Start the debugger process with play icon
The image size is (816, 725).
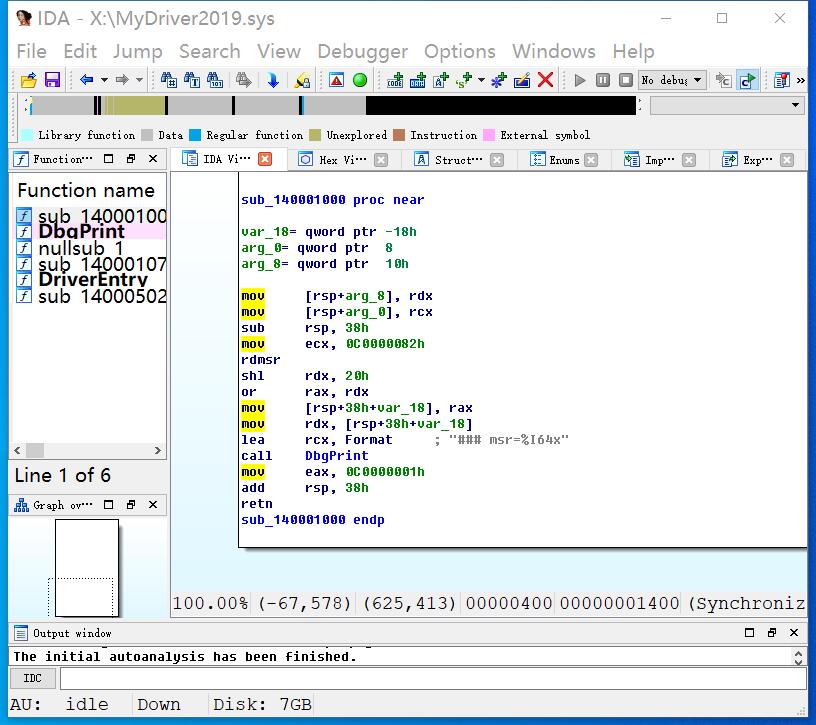click(580, 80)
